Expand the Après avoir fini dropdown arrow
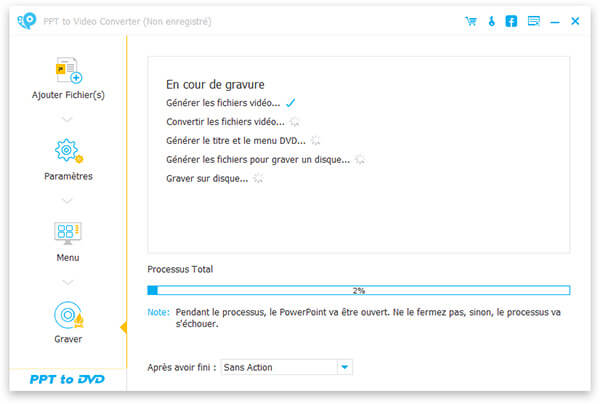 coord(345,367)
